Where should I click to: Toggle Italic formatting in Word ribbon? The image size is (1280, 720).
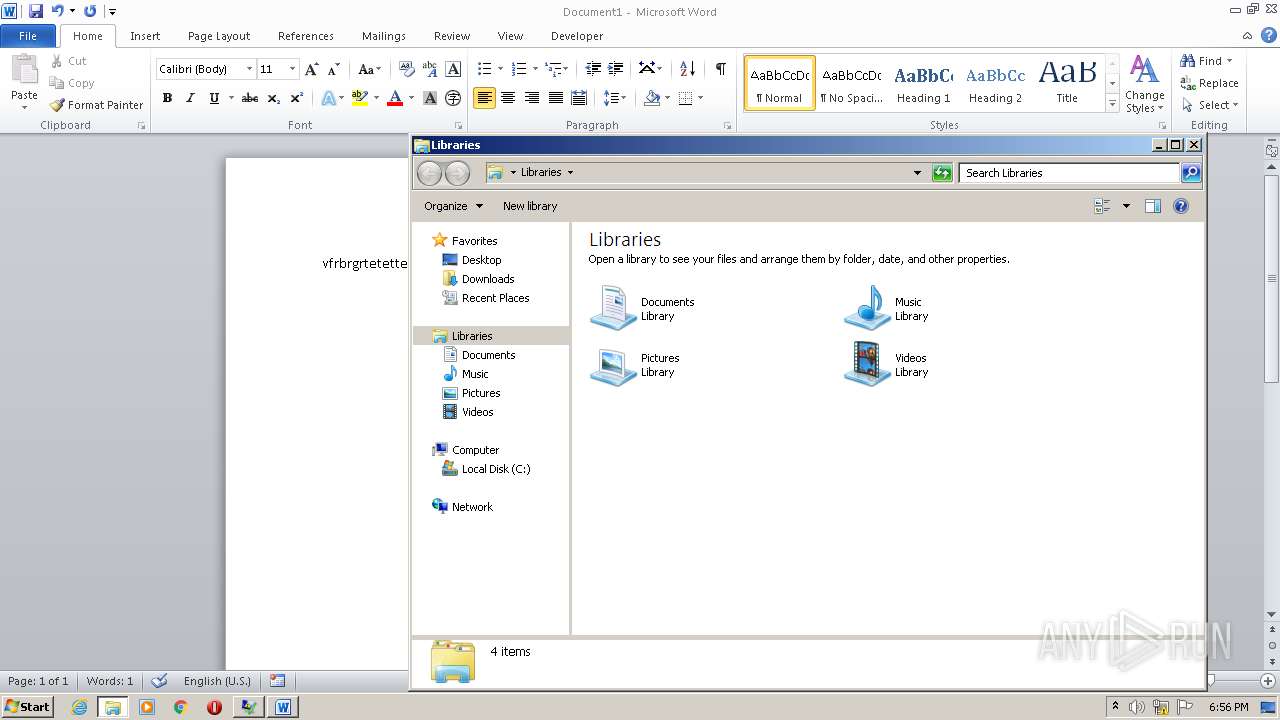coord(190,98)
